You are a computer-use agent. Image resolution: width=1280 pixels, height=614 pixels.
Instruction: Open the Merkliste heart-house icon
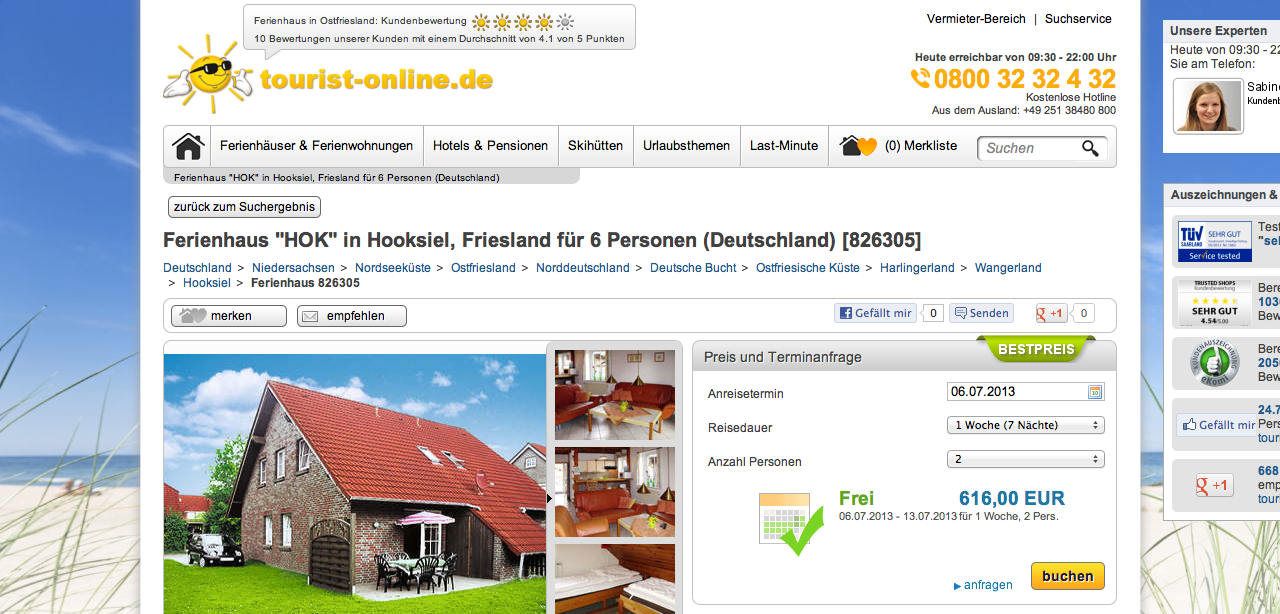point(858,146)
